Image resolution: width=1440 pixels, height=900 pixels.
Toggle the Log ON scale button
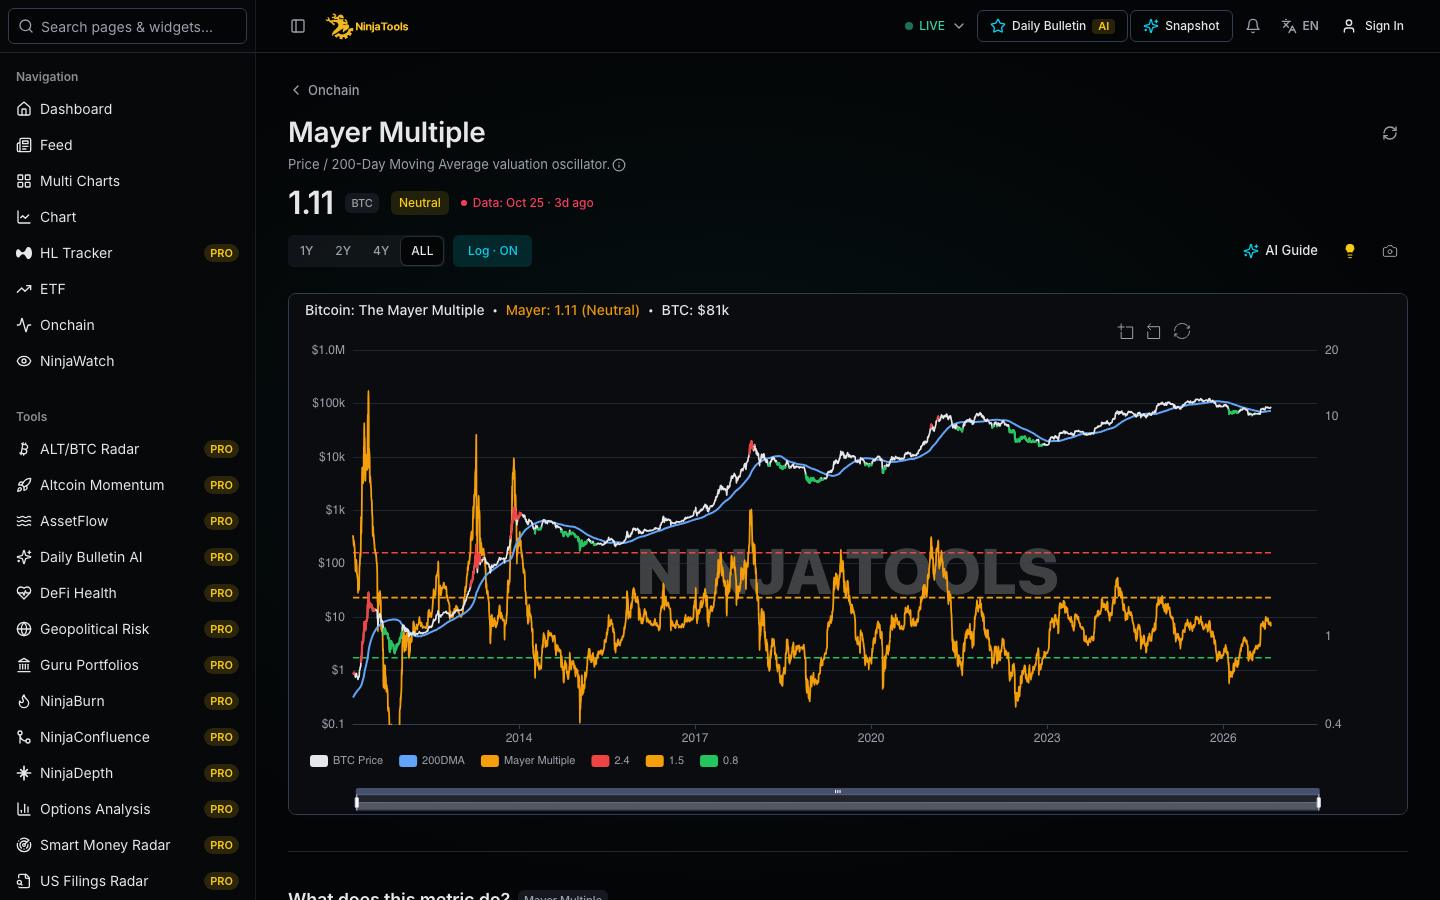pos(492,251)
